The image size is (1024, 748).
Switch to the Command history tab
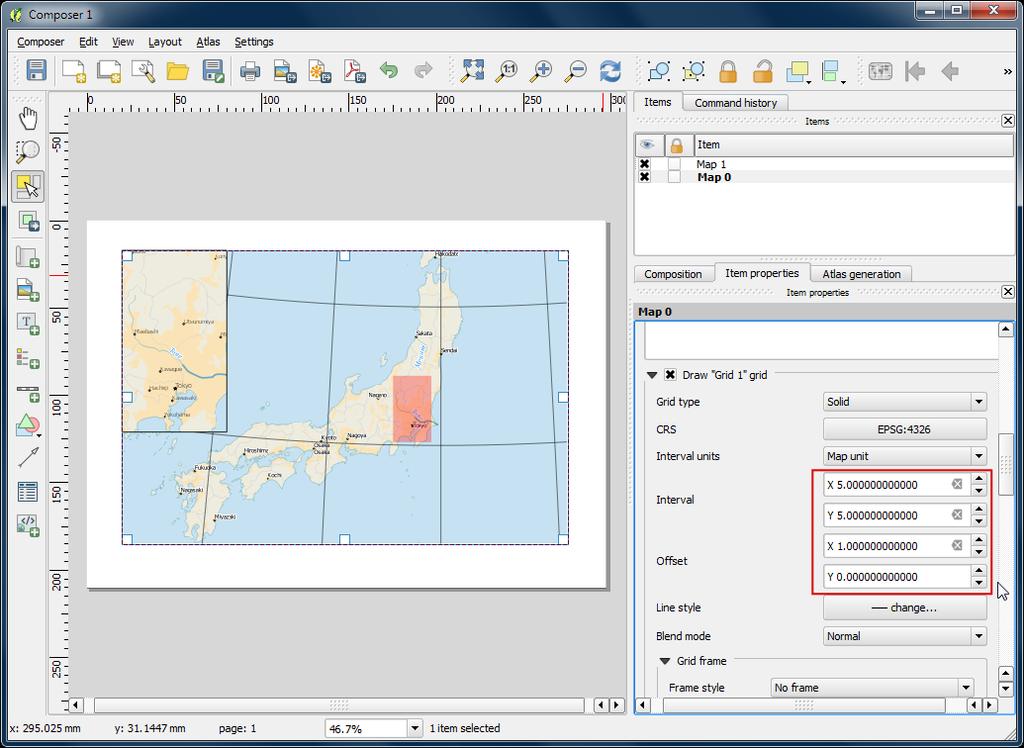(x=735, y=103)
